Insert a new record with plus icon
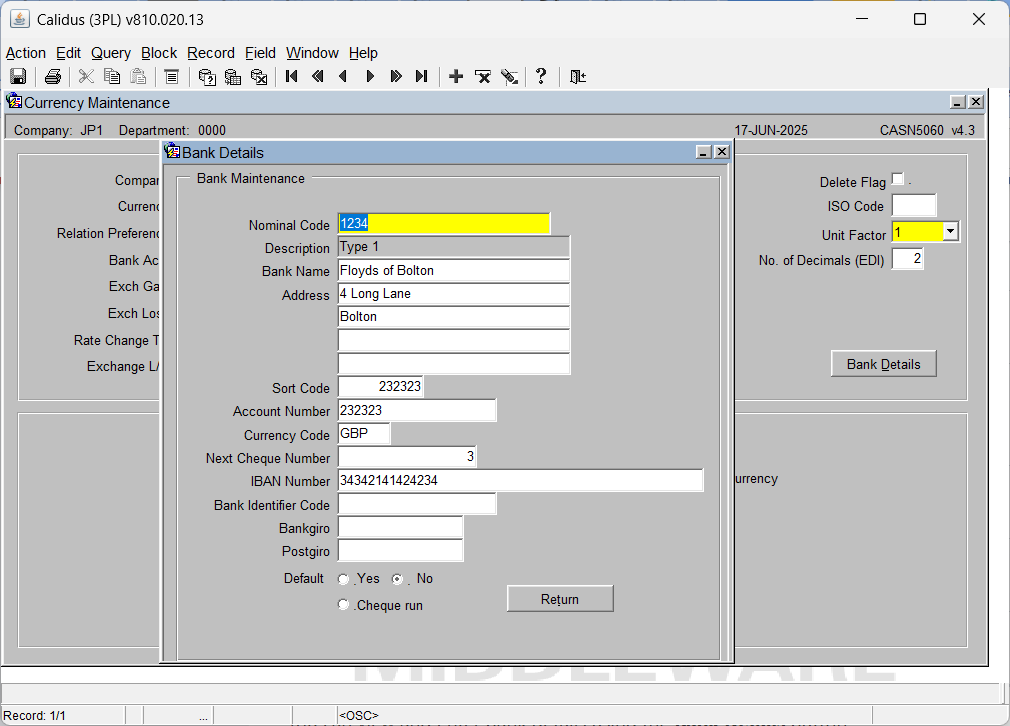This screenshot has height=726, width=1010. pyautogui.click(x=456, y=77)
